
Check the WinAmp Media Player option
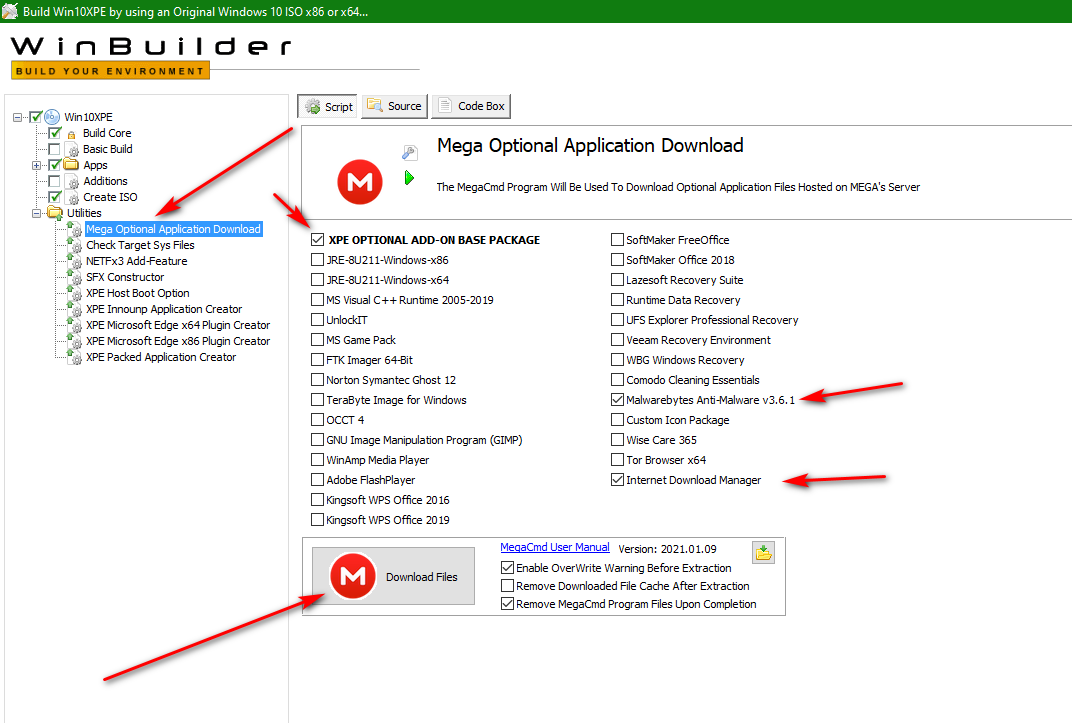click(317, 460)
